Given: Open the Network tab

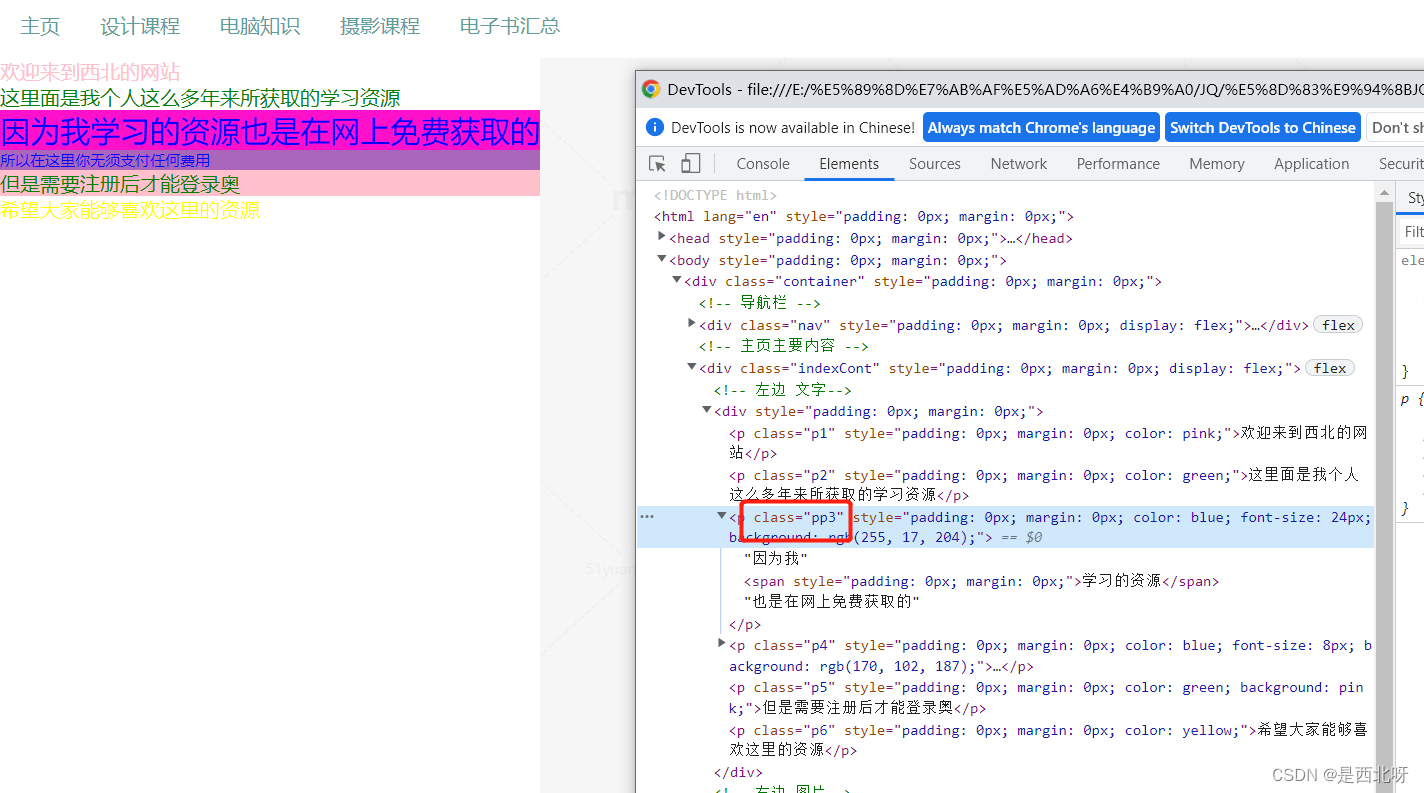Looking at the screenshot, I should (1019, 164).
